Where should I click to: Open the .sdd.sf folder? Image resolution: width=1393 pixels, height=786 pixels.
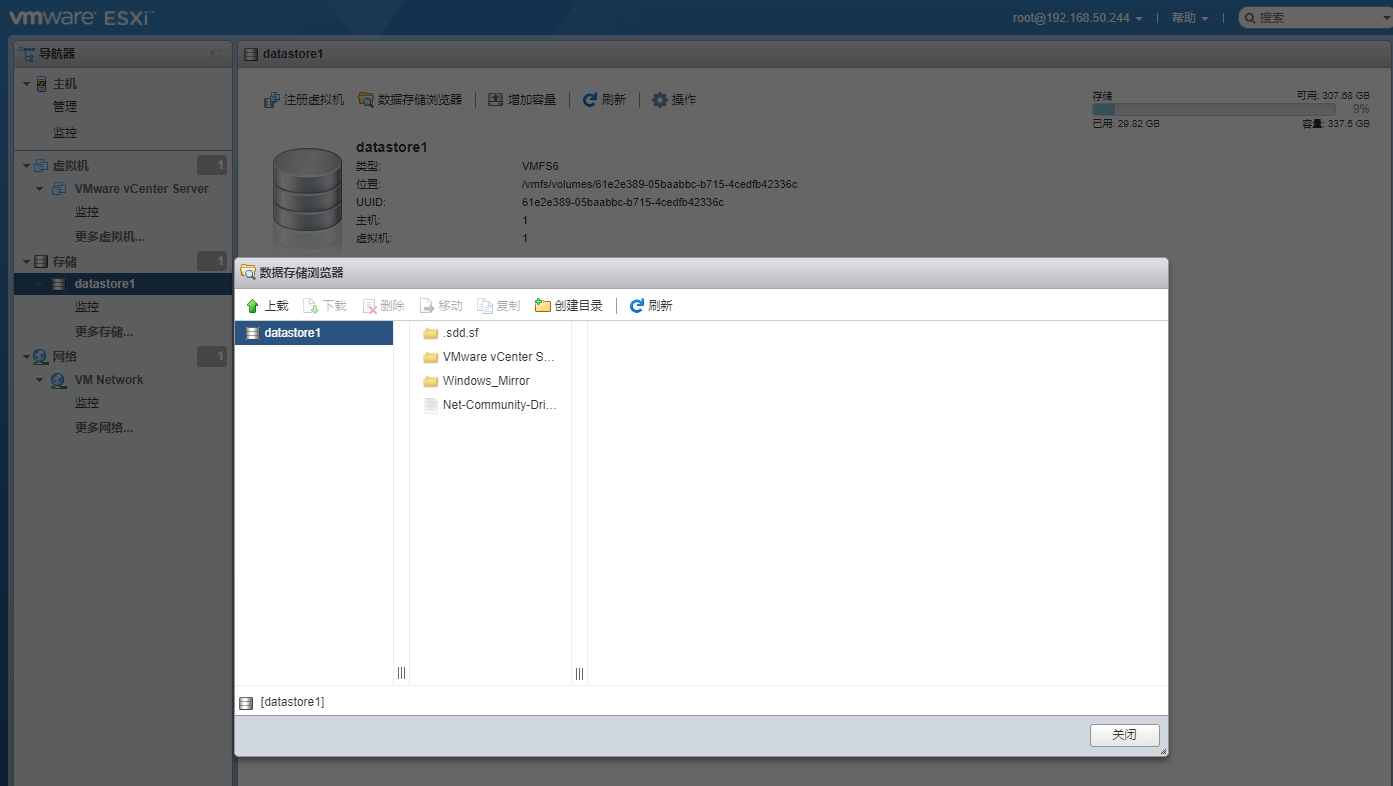[460, 333]
